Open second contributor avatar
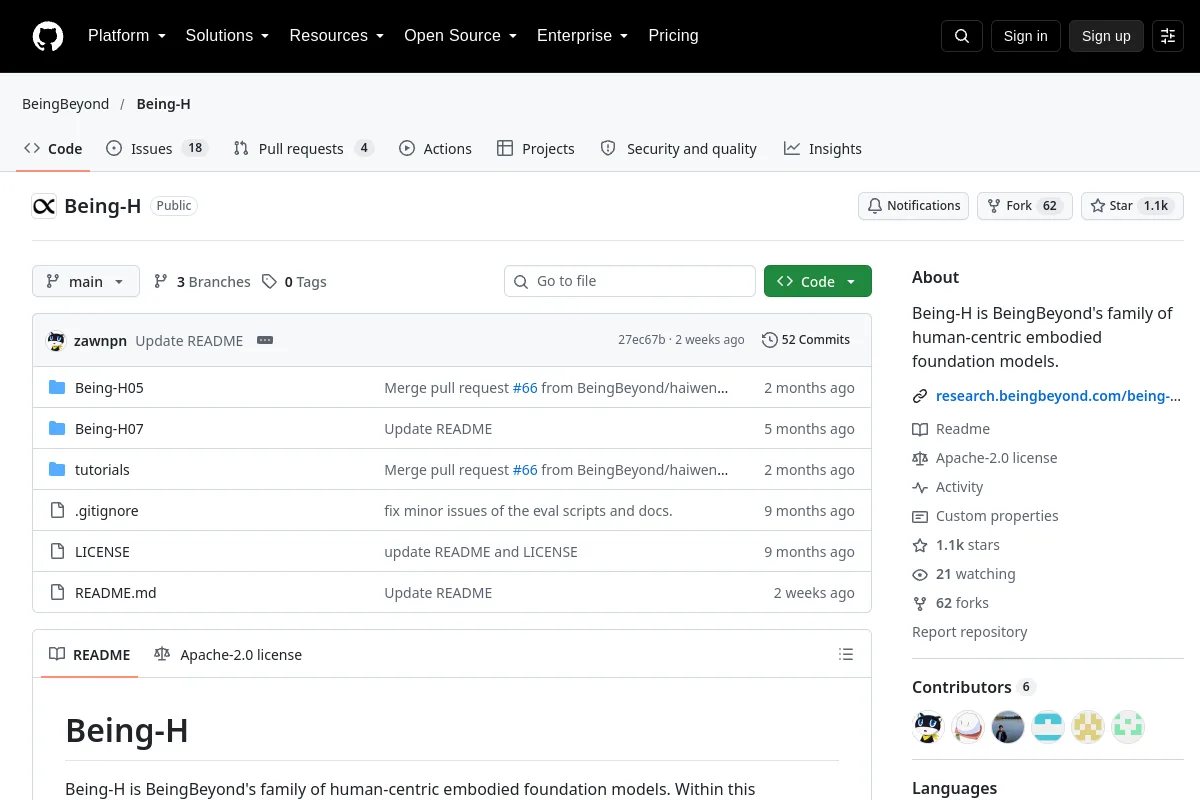1200x800 pixels. 968,727
